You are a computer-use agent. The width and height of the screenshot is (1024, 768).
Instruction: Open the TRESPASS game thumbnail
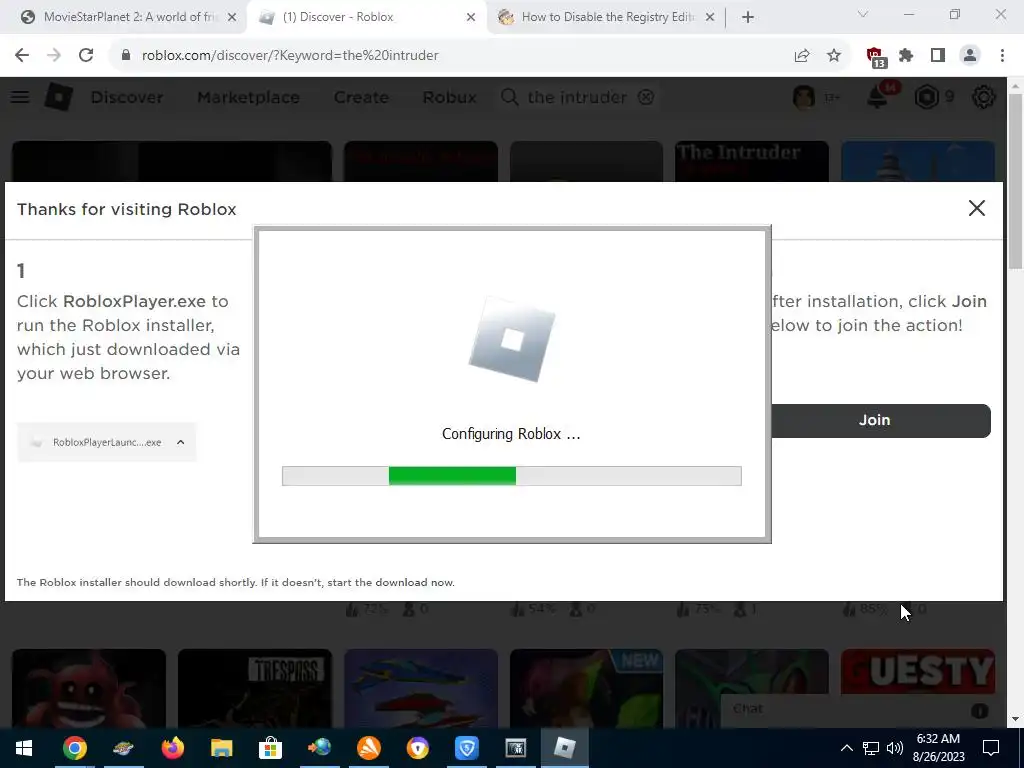coord(255,688)
